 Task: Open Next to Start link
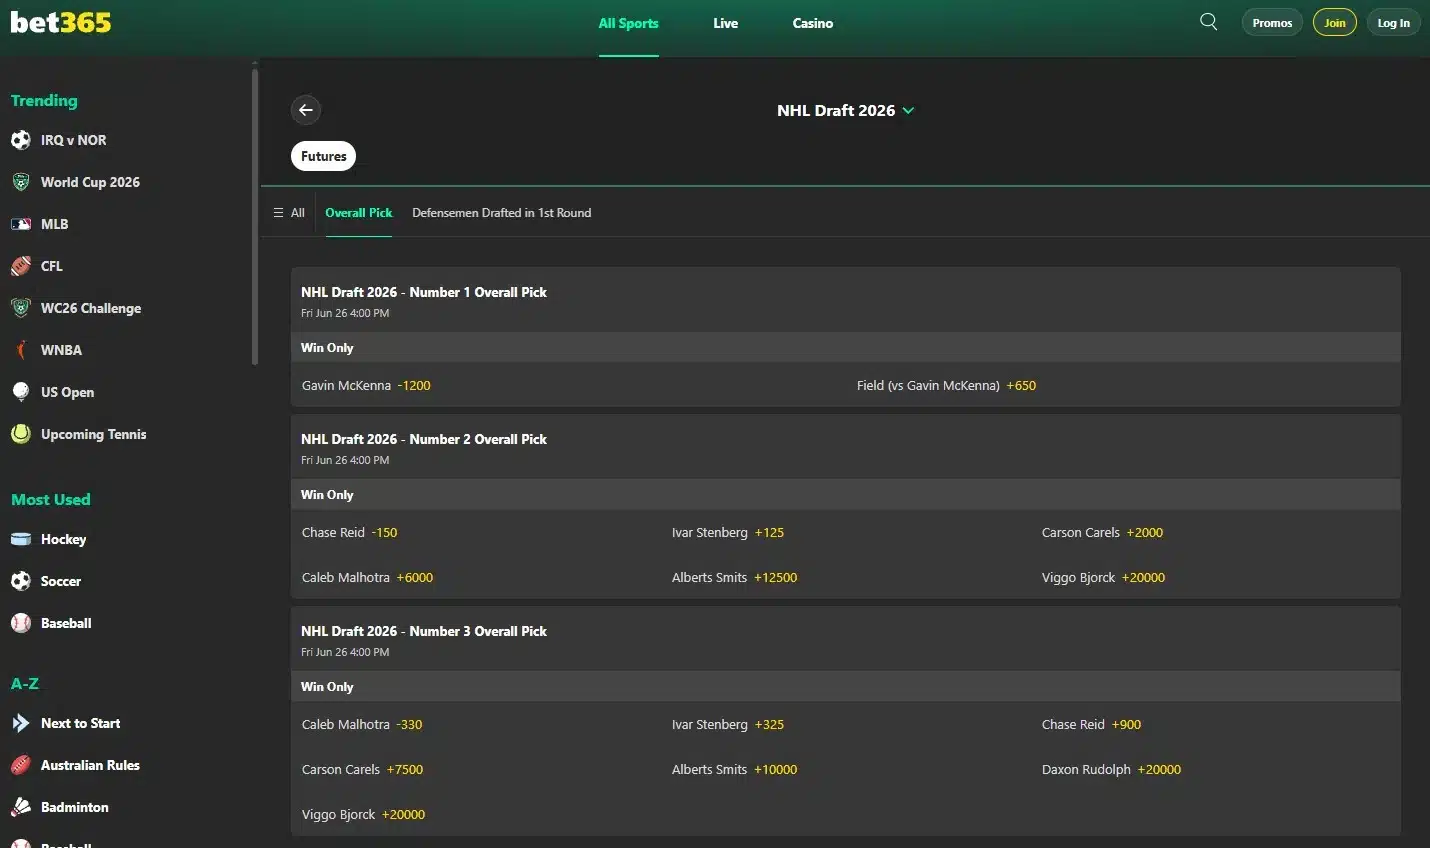[x=80, y=723]
